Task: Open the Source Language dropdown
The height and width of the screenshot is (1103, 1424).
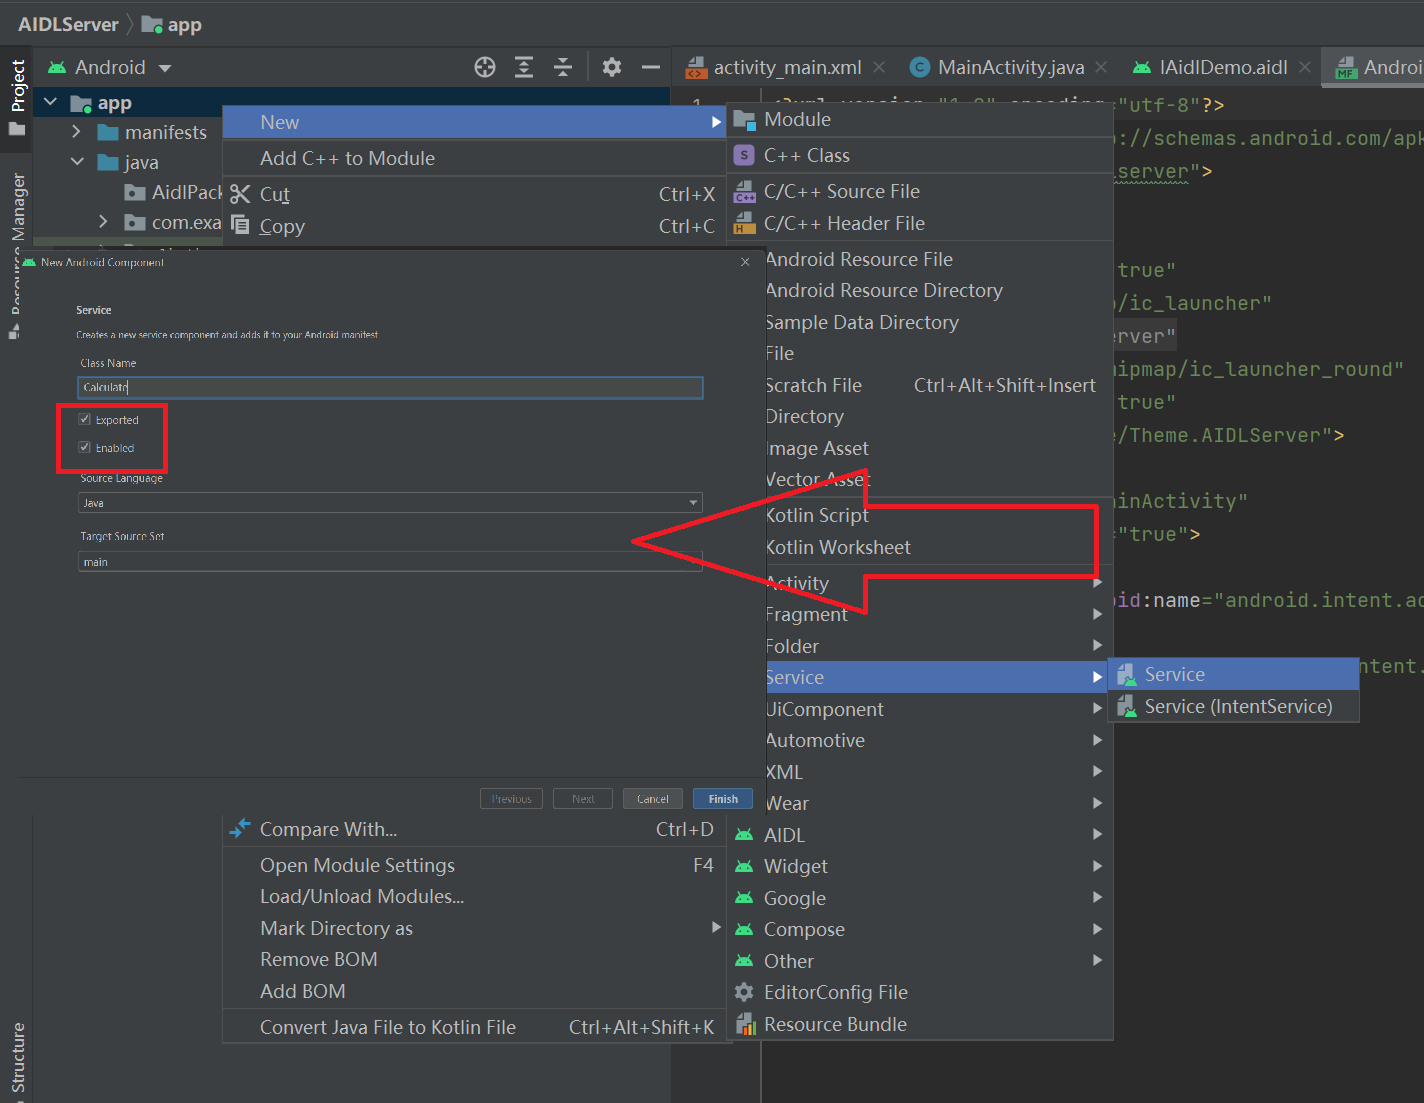Action: [x=390, y=502]
